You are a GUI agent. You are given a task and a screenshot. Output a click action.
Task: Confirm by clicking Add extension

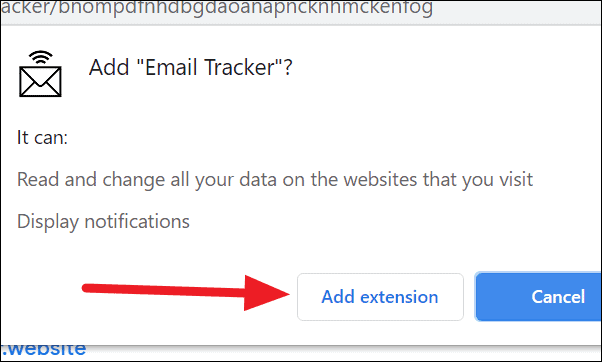tap(380, 297)
